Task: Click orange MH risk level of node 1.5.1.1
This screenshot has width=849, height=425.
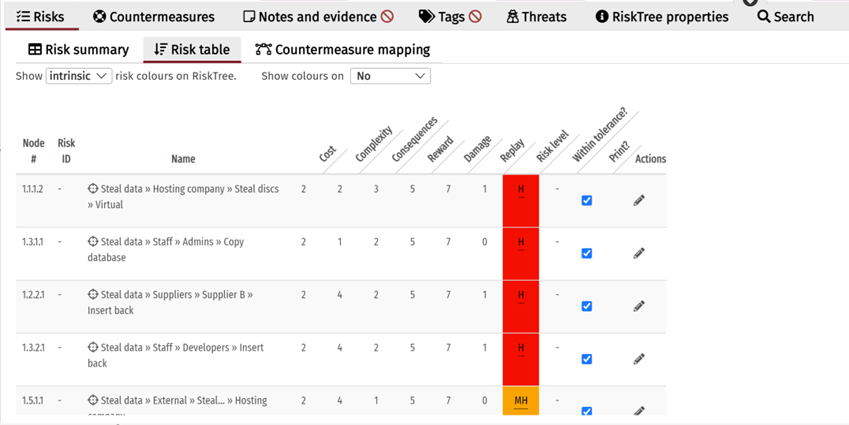Action: [x=521, y=401]
